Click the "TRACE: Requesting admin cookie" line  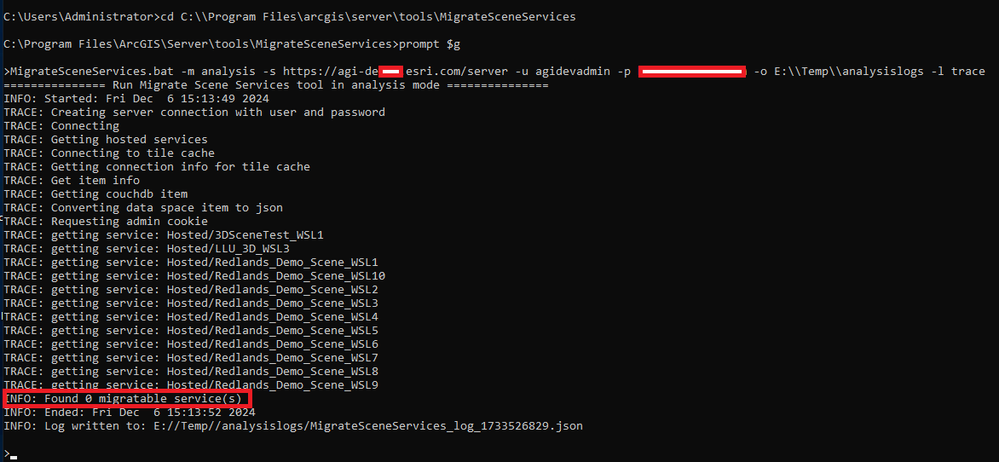pos(105,221)
